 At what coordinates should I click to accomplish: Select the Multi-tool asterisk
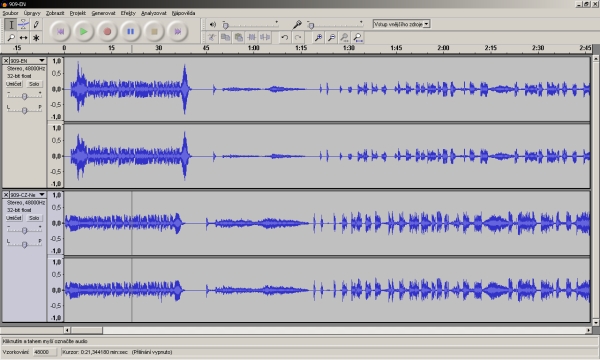(36, 37)
